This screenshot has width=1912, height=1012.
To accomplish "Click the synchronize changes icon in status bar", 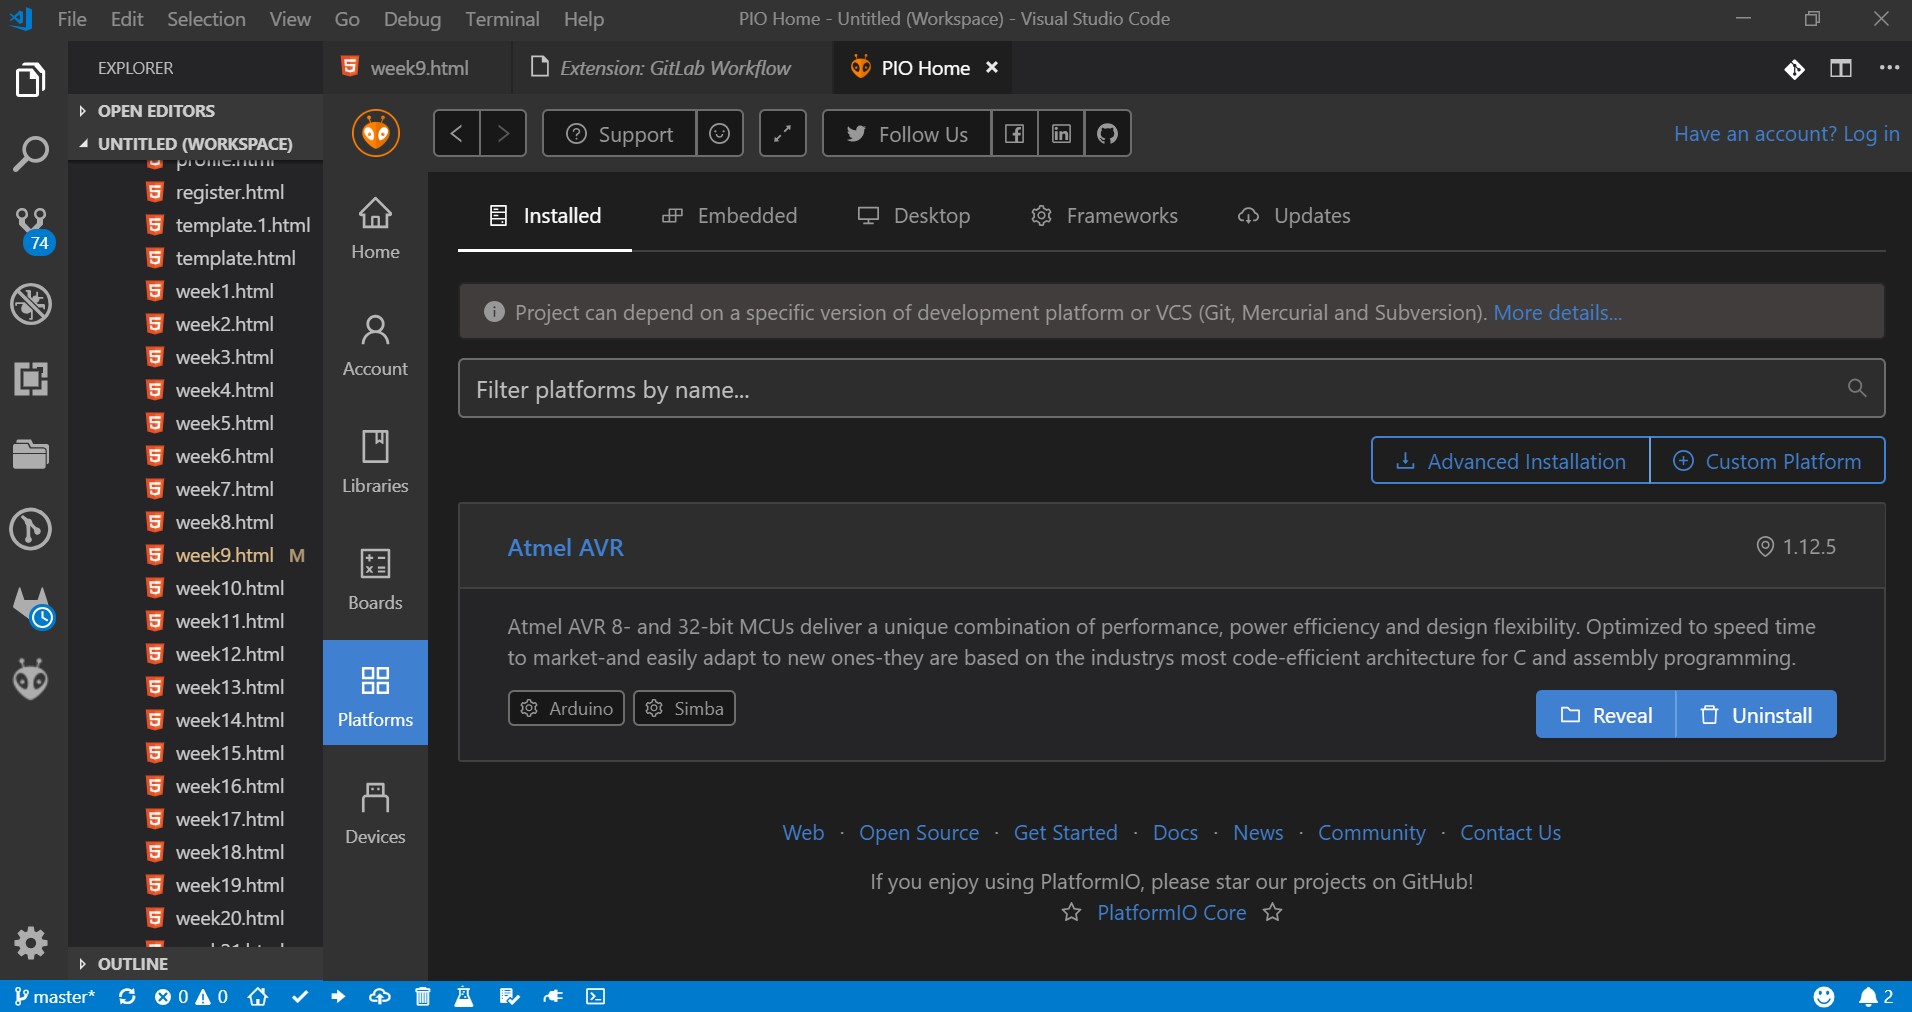I will pos(127,996).
